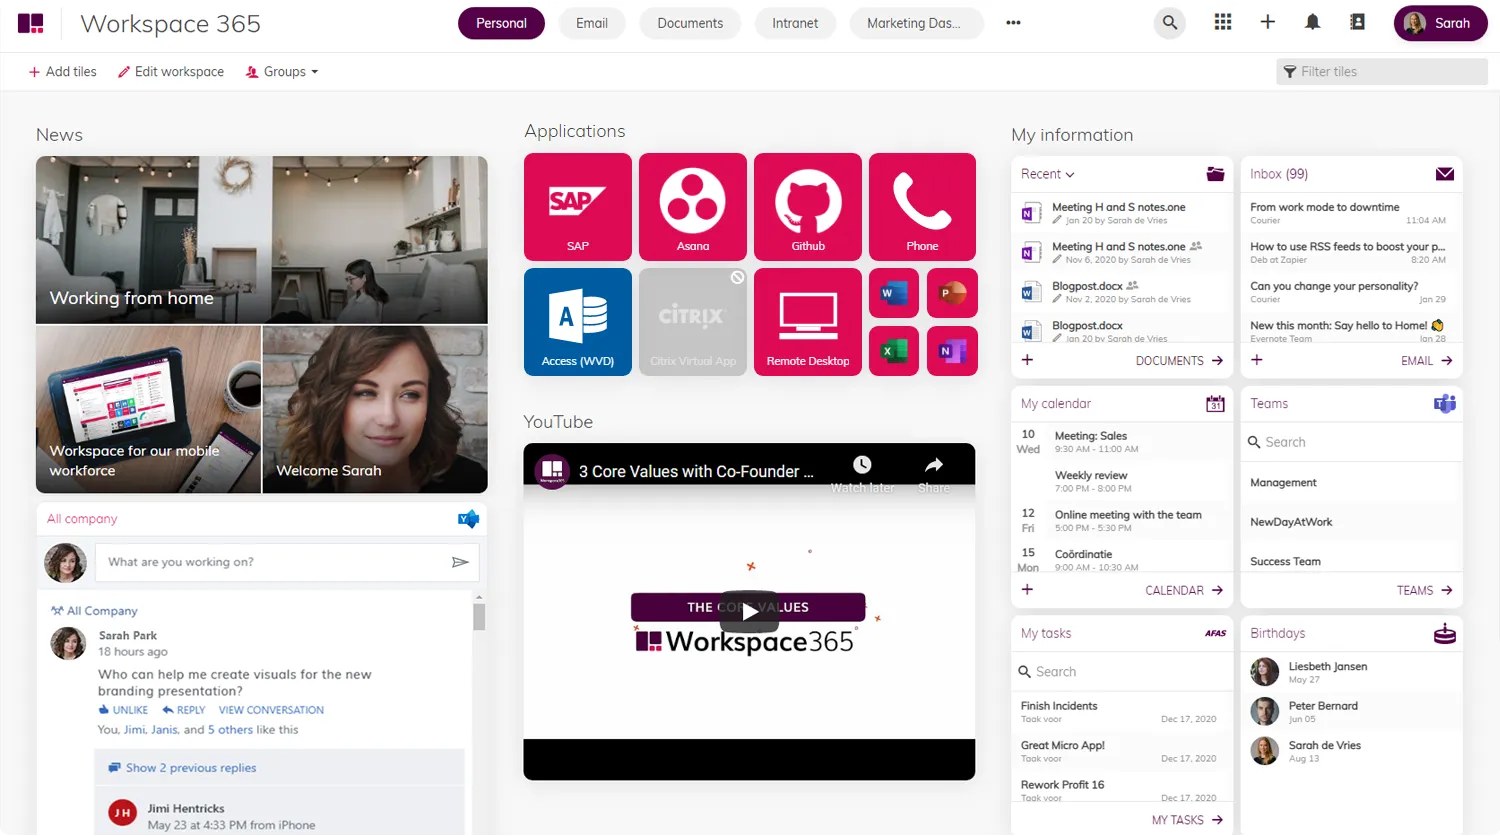Open the TEAMS link
Viewport: 1500px width, 836px height.
pos(1425,591)
